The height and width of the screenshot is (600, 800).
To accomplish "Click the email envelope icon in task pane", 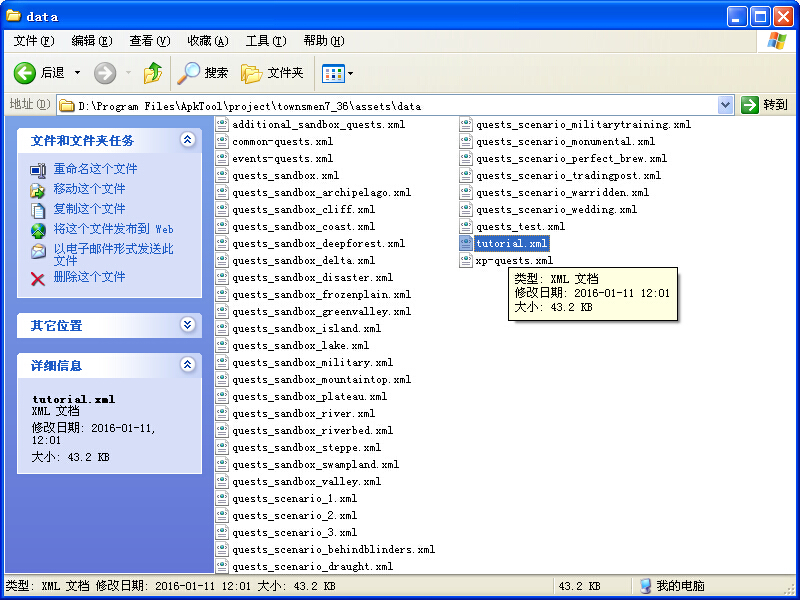I will [x=38, y=251].
